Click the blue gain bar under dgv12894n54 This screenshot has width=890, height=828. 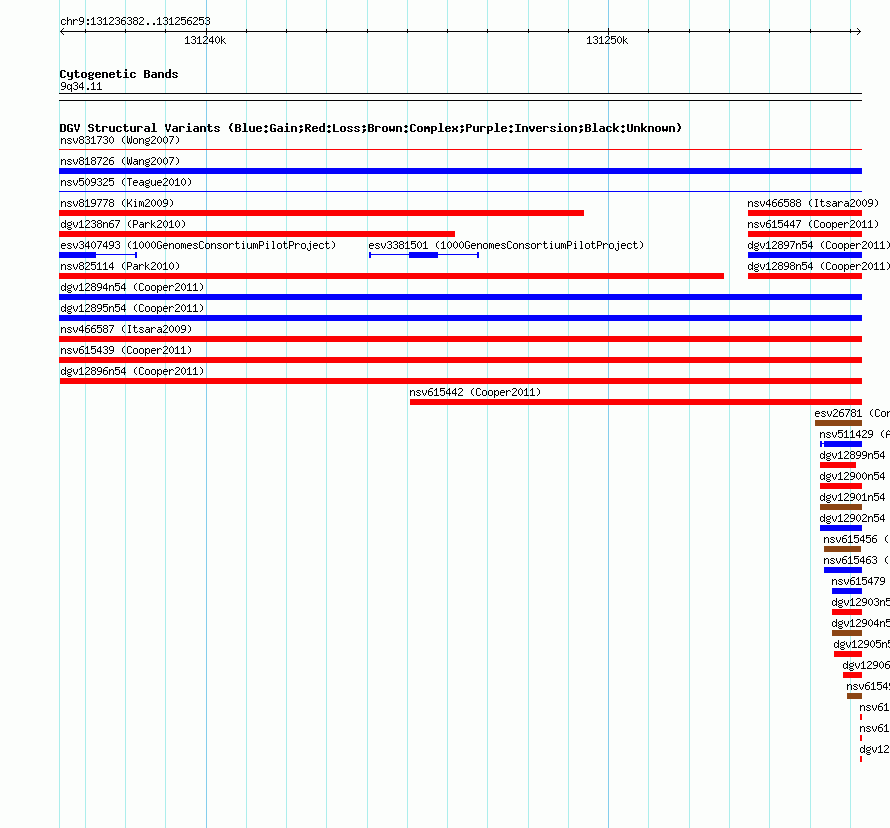[x=460, y=297]
